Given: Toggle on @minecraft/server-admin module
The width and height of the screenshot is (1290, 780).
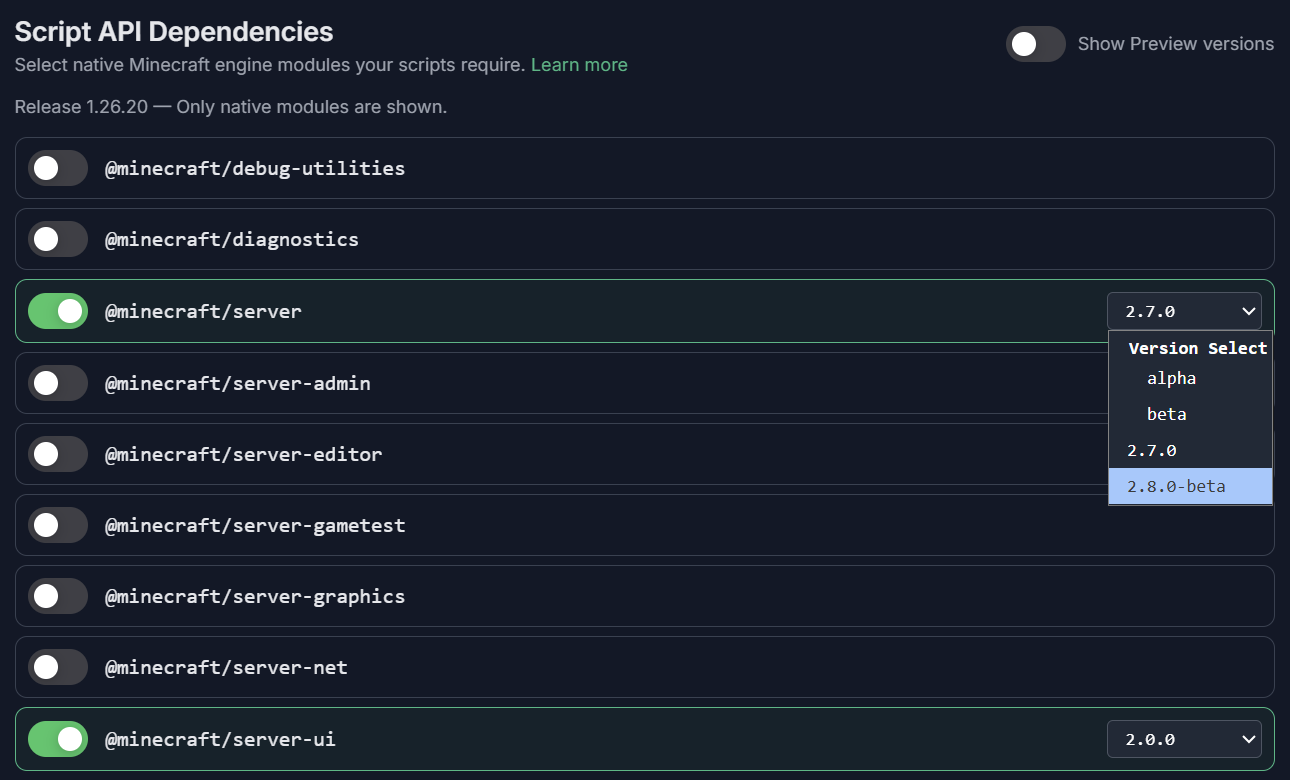Looking at the screenshot, I should pyautogui.click(x=58, y=383).
